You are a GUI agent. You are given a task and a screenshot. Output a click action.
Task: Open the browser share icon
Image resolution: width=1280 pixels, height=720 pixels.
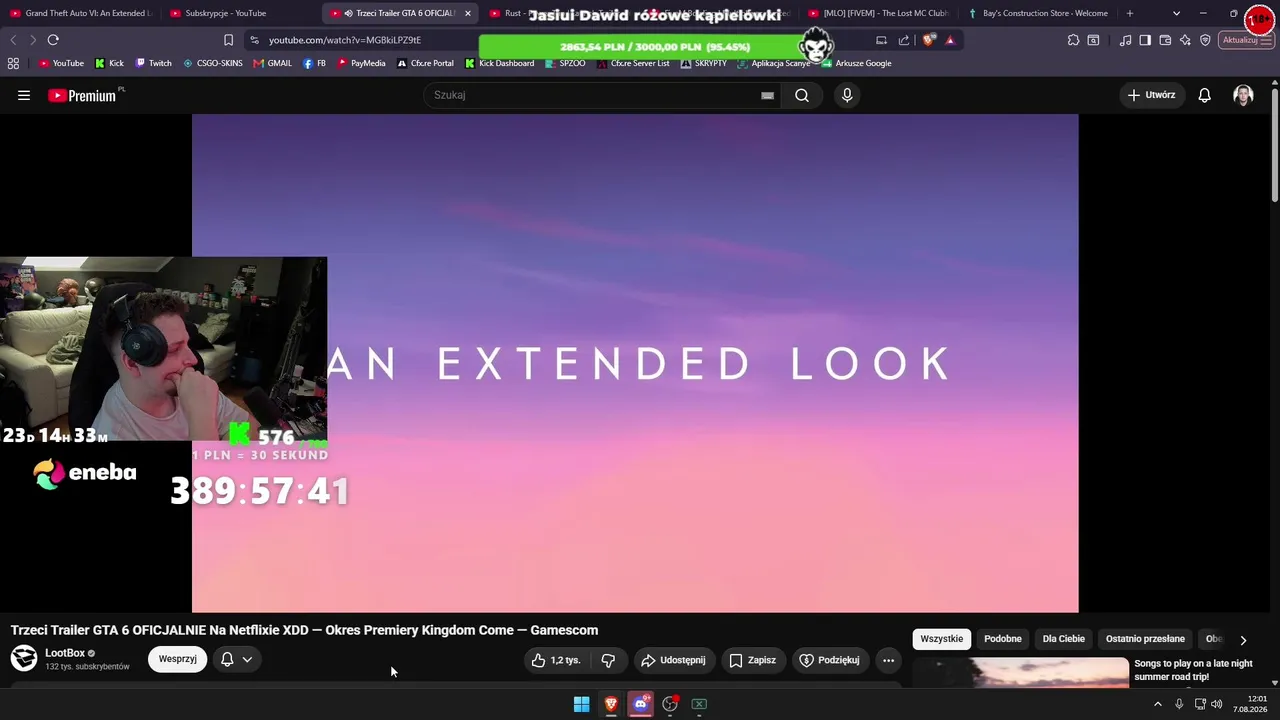tap(904, 40)
